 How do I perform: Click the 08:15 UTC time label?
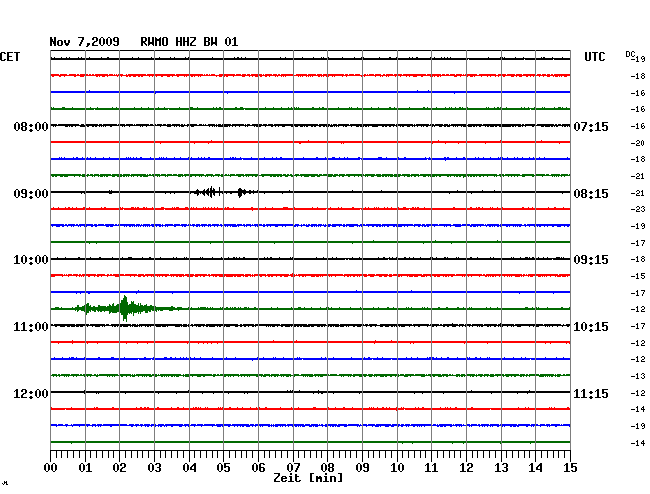tap(591, 194)
